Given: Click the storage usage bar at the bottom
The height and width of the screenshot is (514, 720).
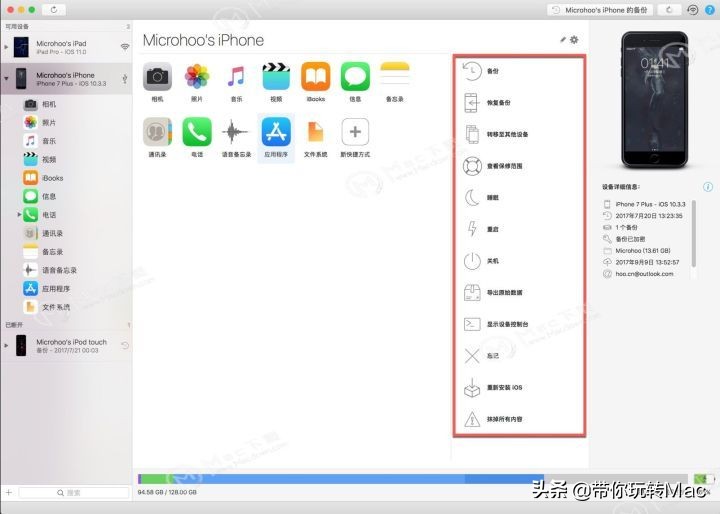Looking at the screenshot, I should 412,479.
